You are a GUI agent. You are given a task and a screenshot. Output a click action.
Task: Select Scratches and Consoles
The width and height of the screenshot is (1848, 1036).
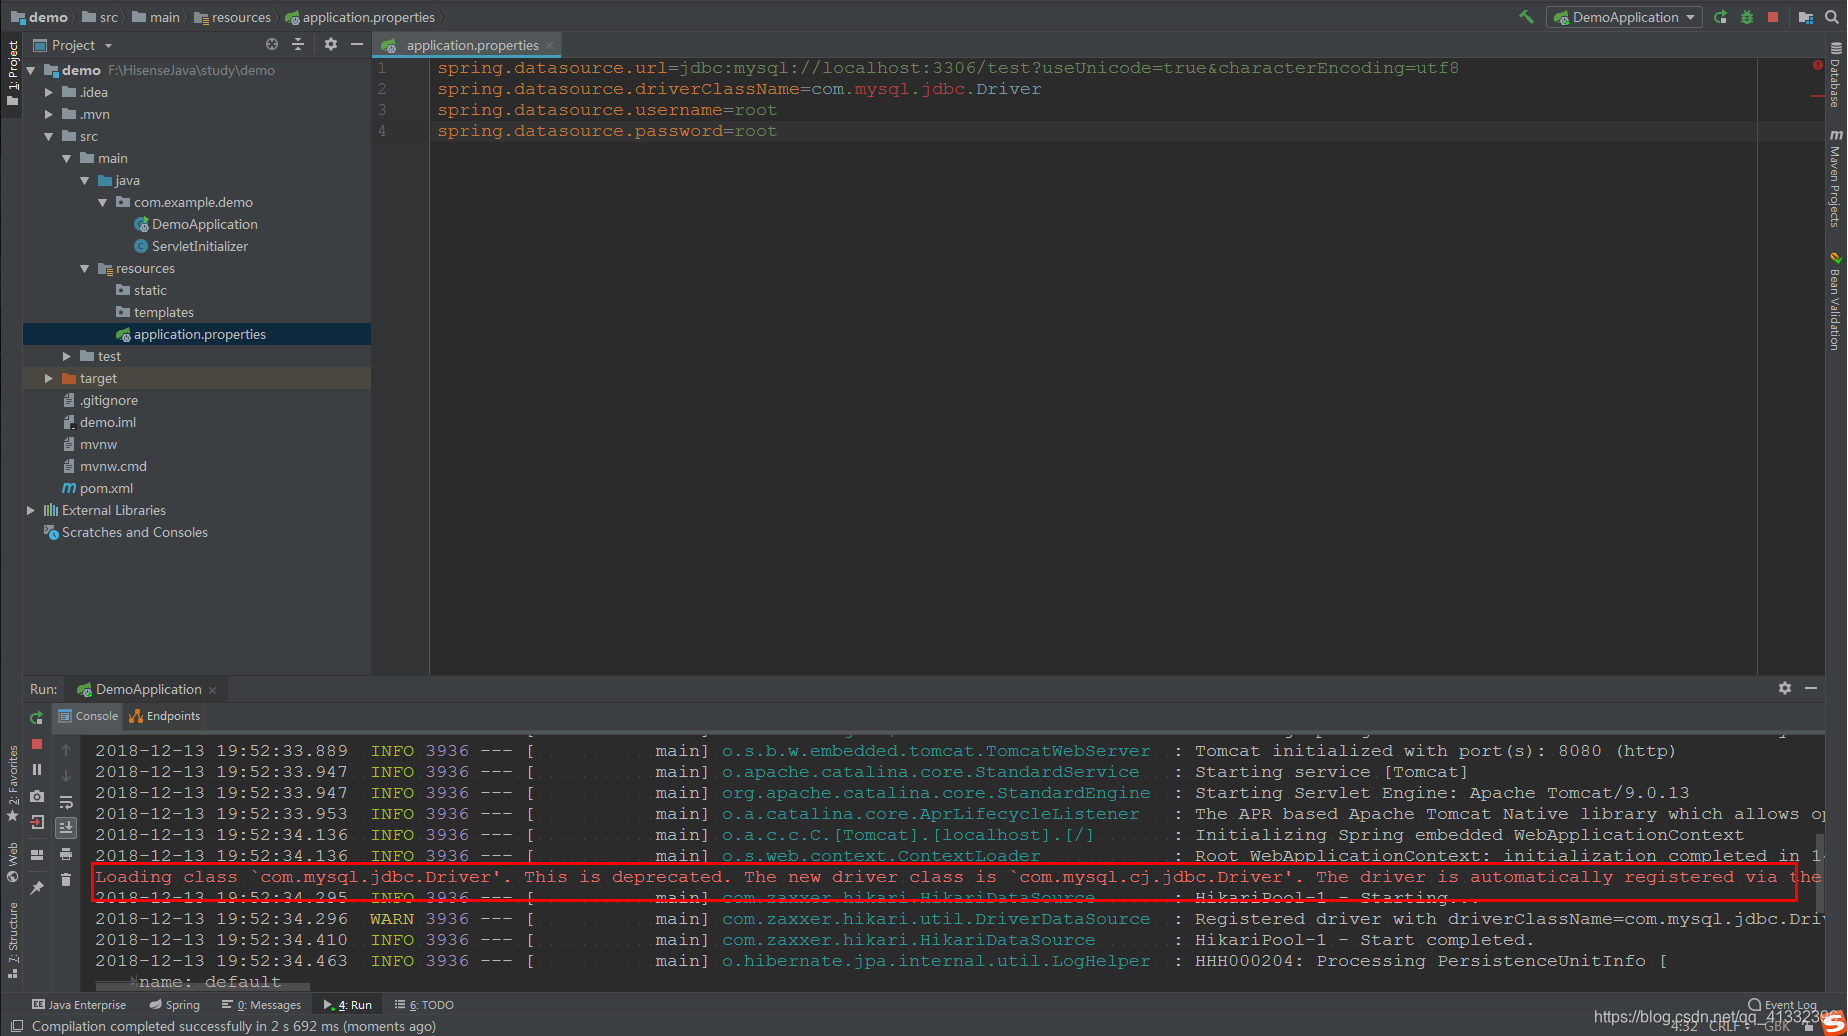134,532
